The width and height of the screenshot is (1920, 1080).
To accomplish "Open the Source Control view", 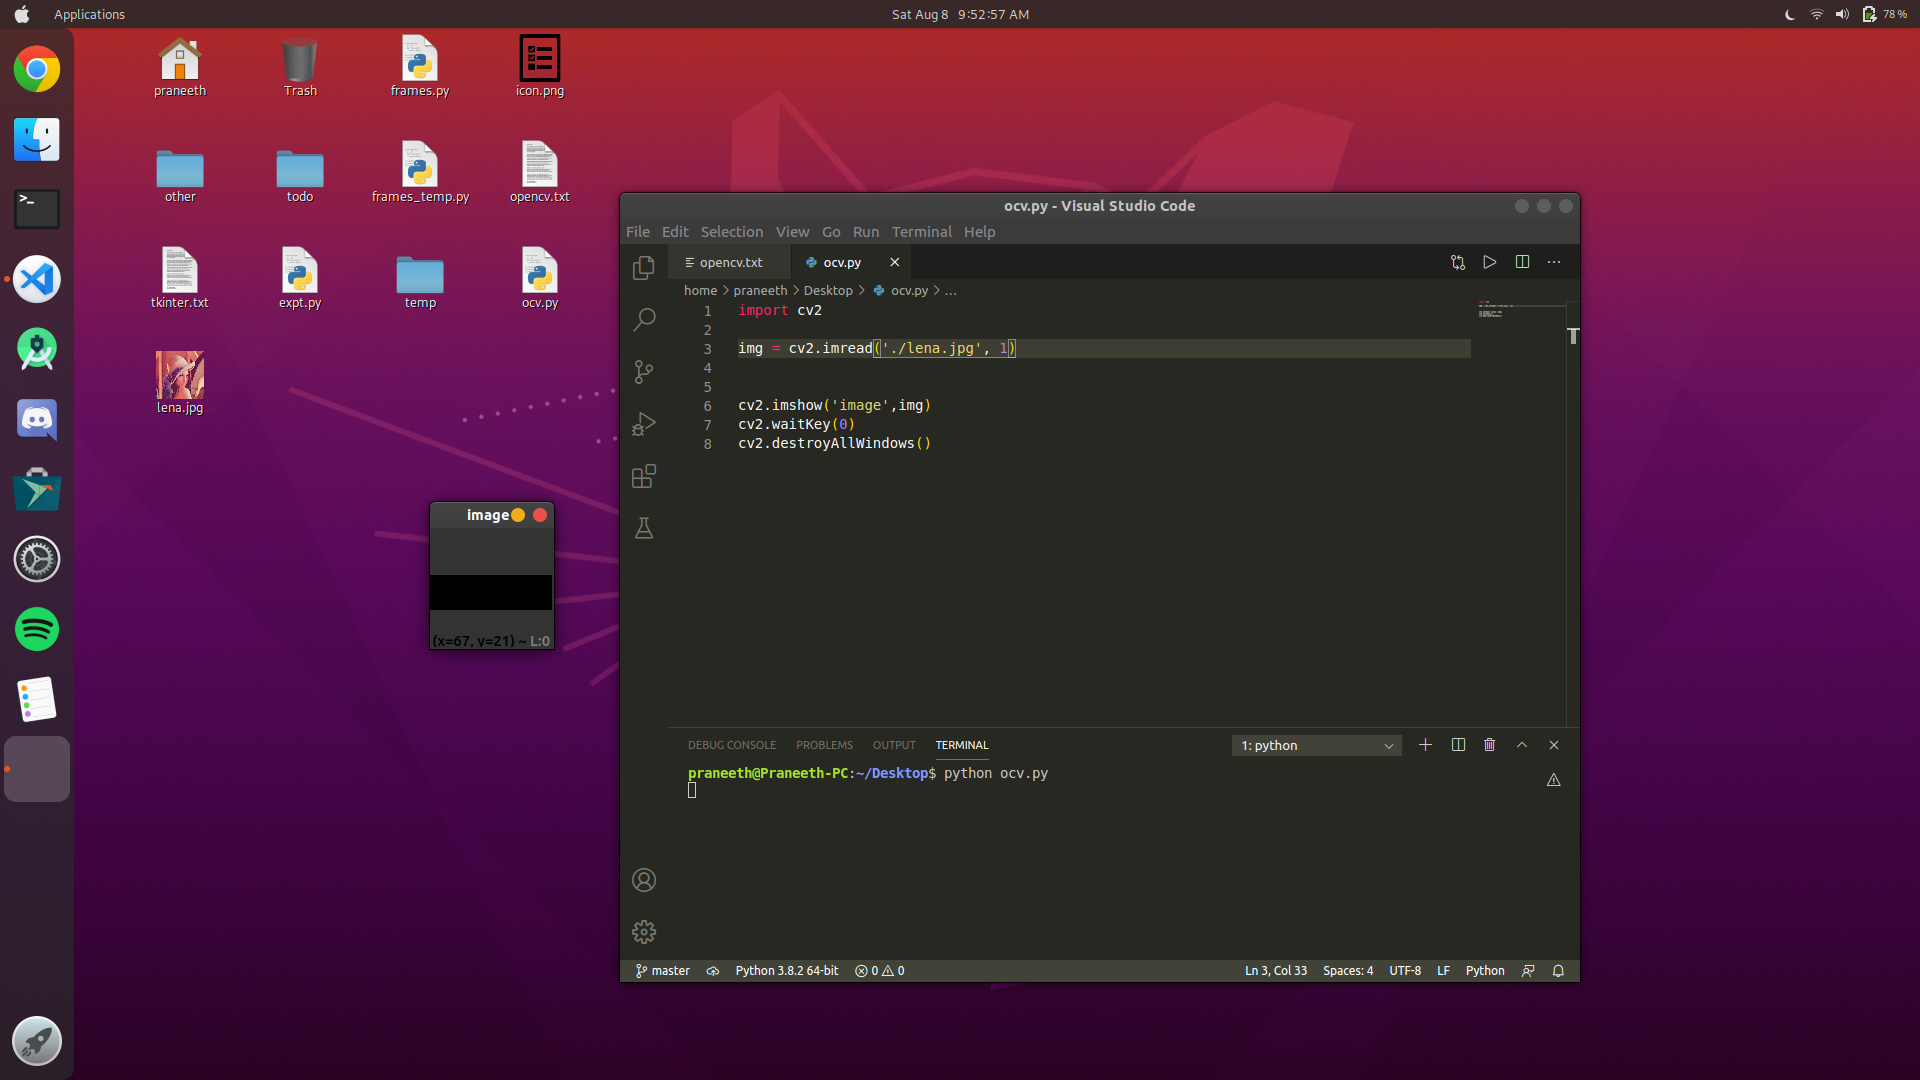I will 644,372.
